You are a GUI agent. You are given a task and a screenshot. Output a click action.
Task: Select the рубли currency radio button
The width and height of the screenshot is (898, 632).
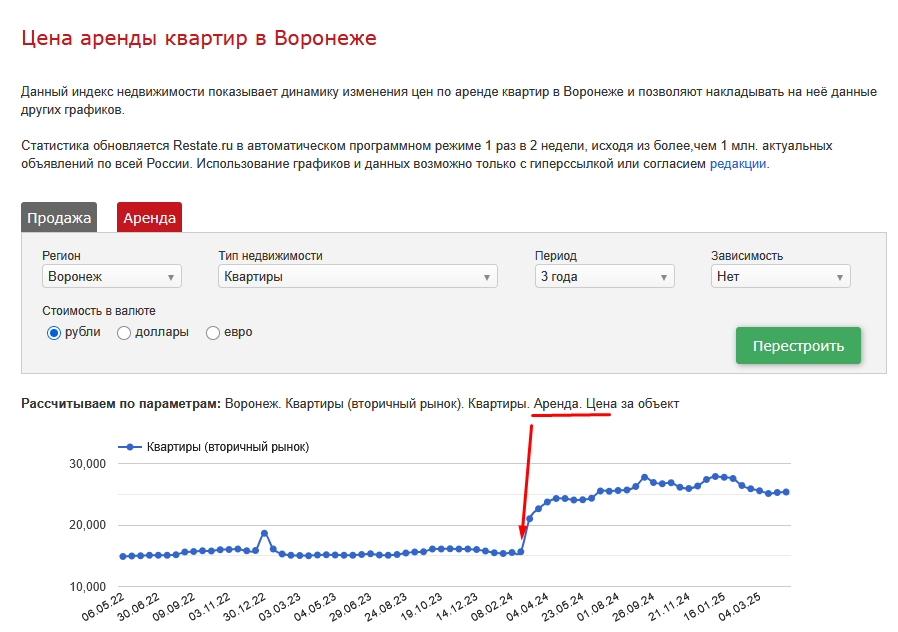pos(54,333)
